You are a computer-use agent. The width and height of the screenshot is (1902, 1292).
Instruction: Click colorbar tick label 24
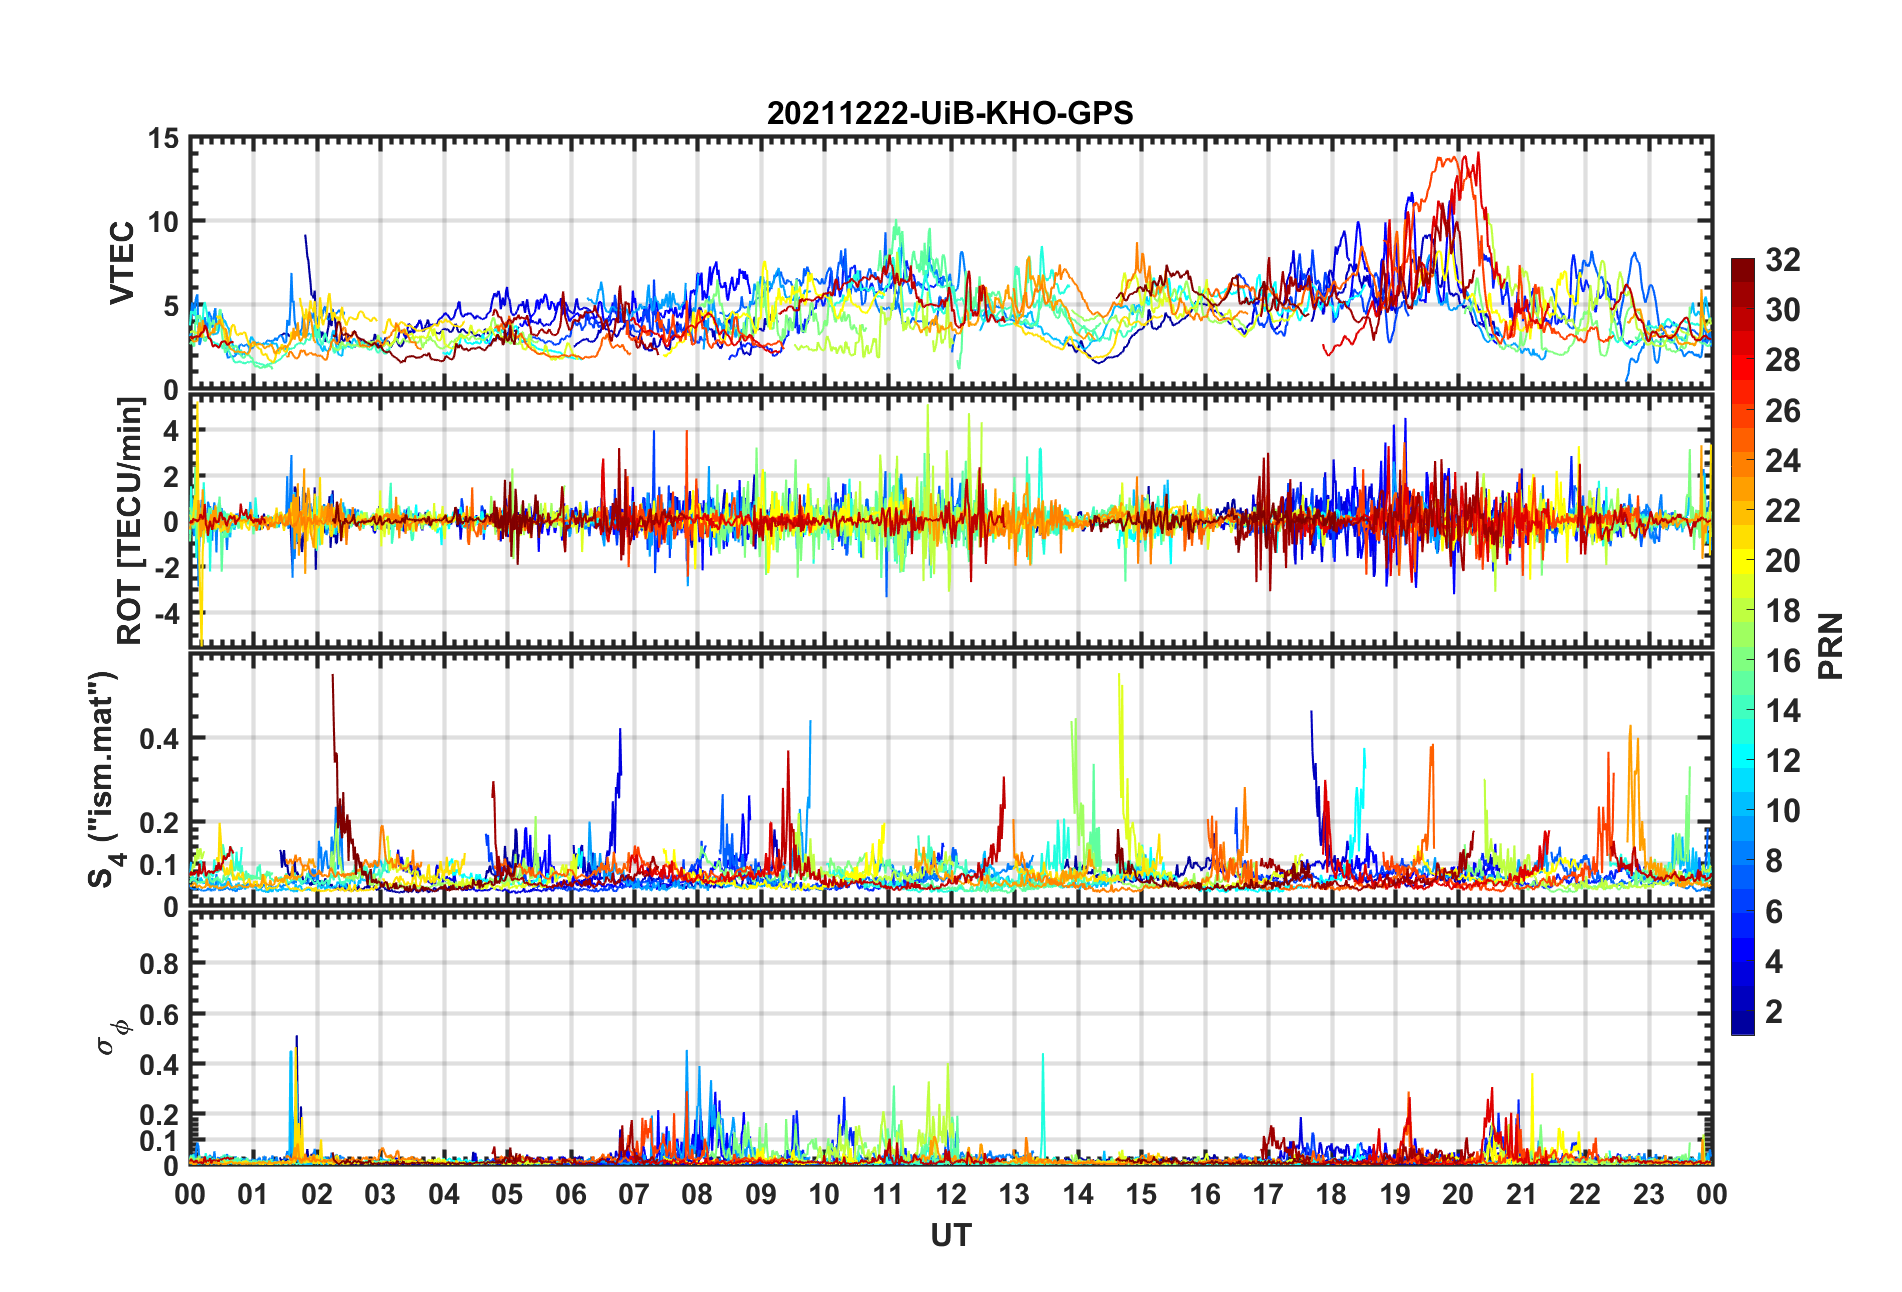(x=1782, y=461)
